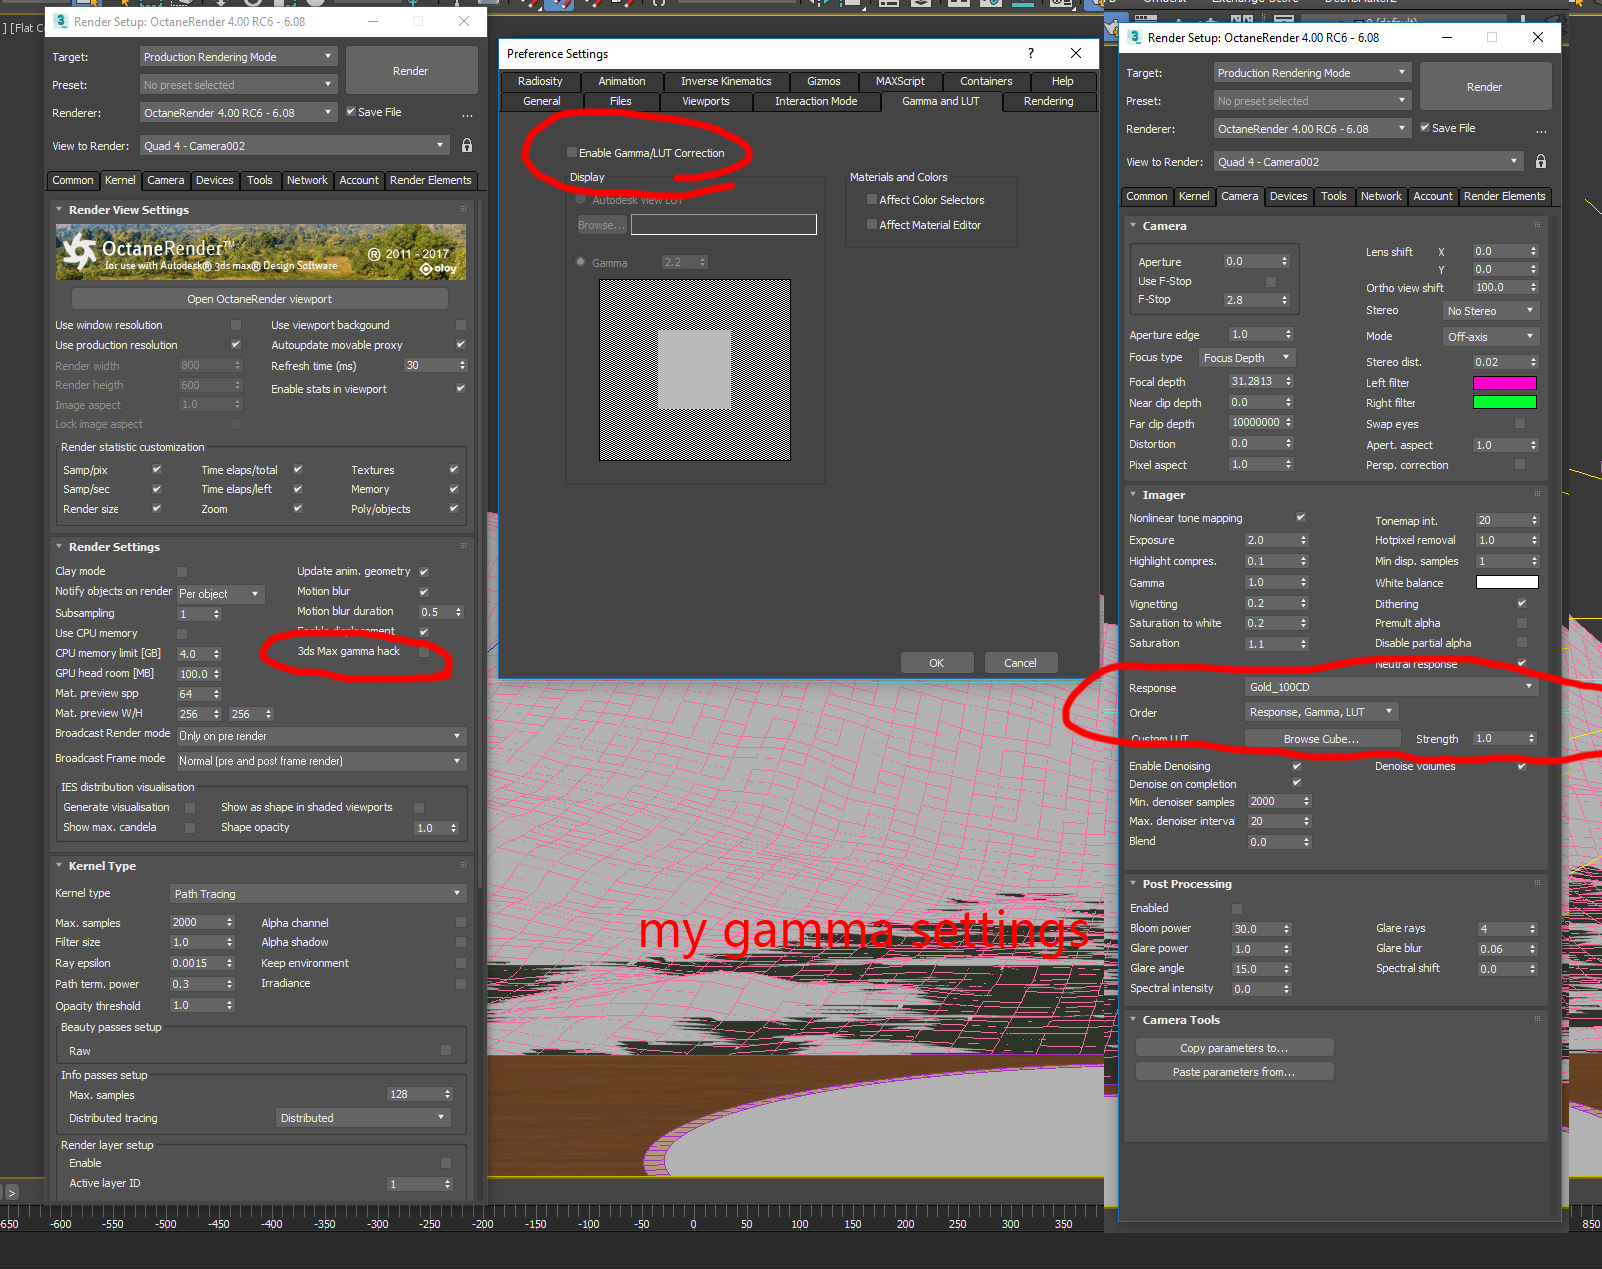The height and width of the screenshot is (1269, 1602).
Task: Click Open OctaneRender viewport button
Action: (259, 299)
